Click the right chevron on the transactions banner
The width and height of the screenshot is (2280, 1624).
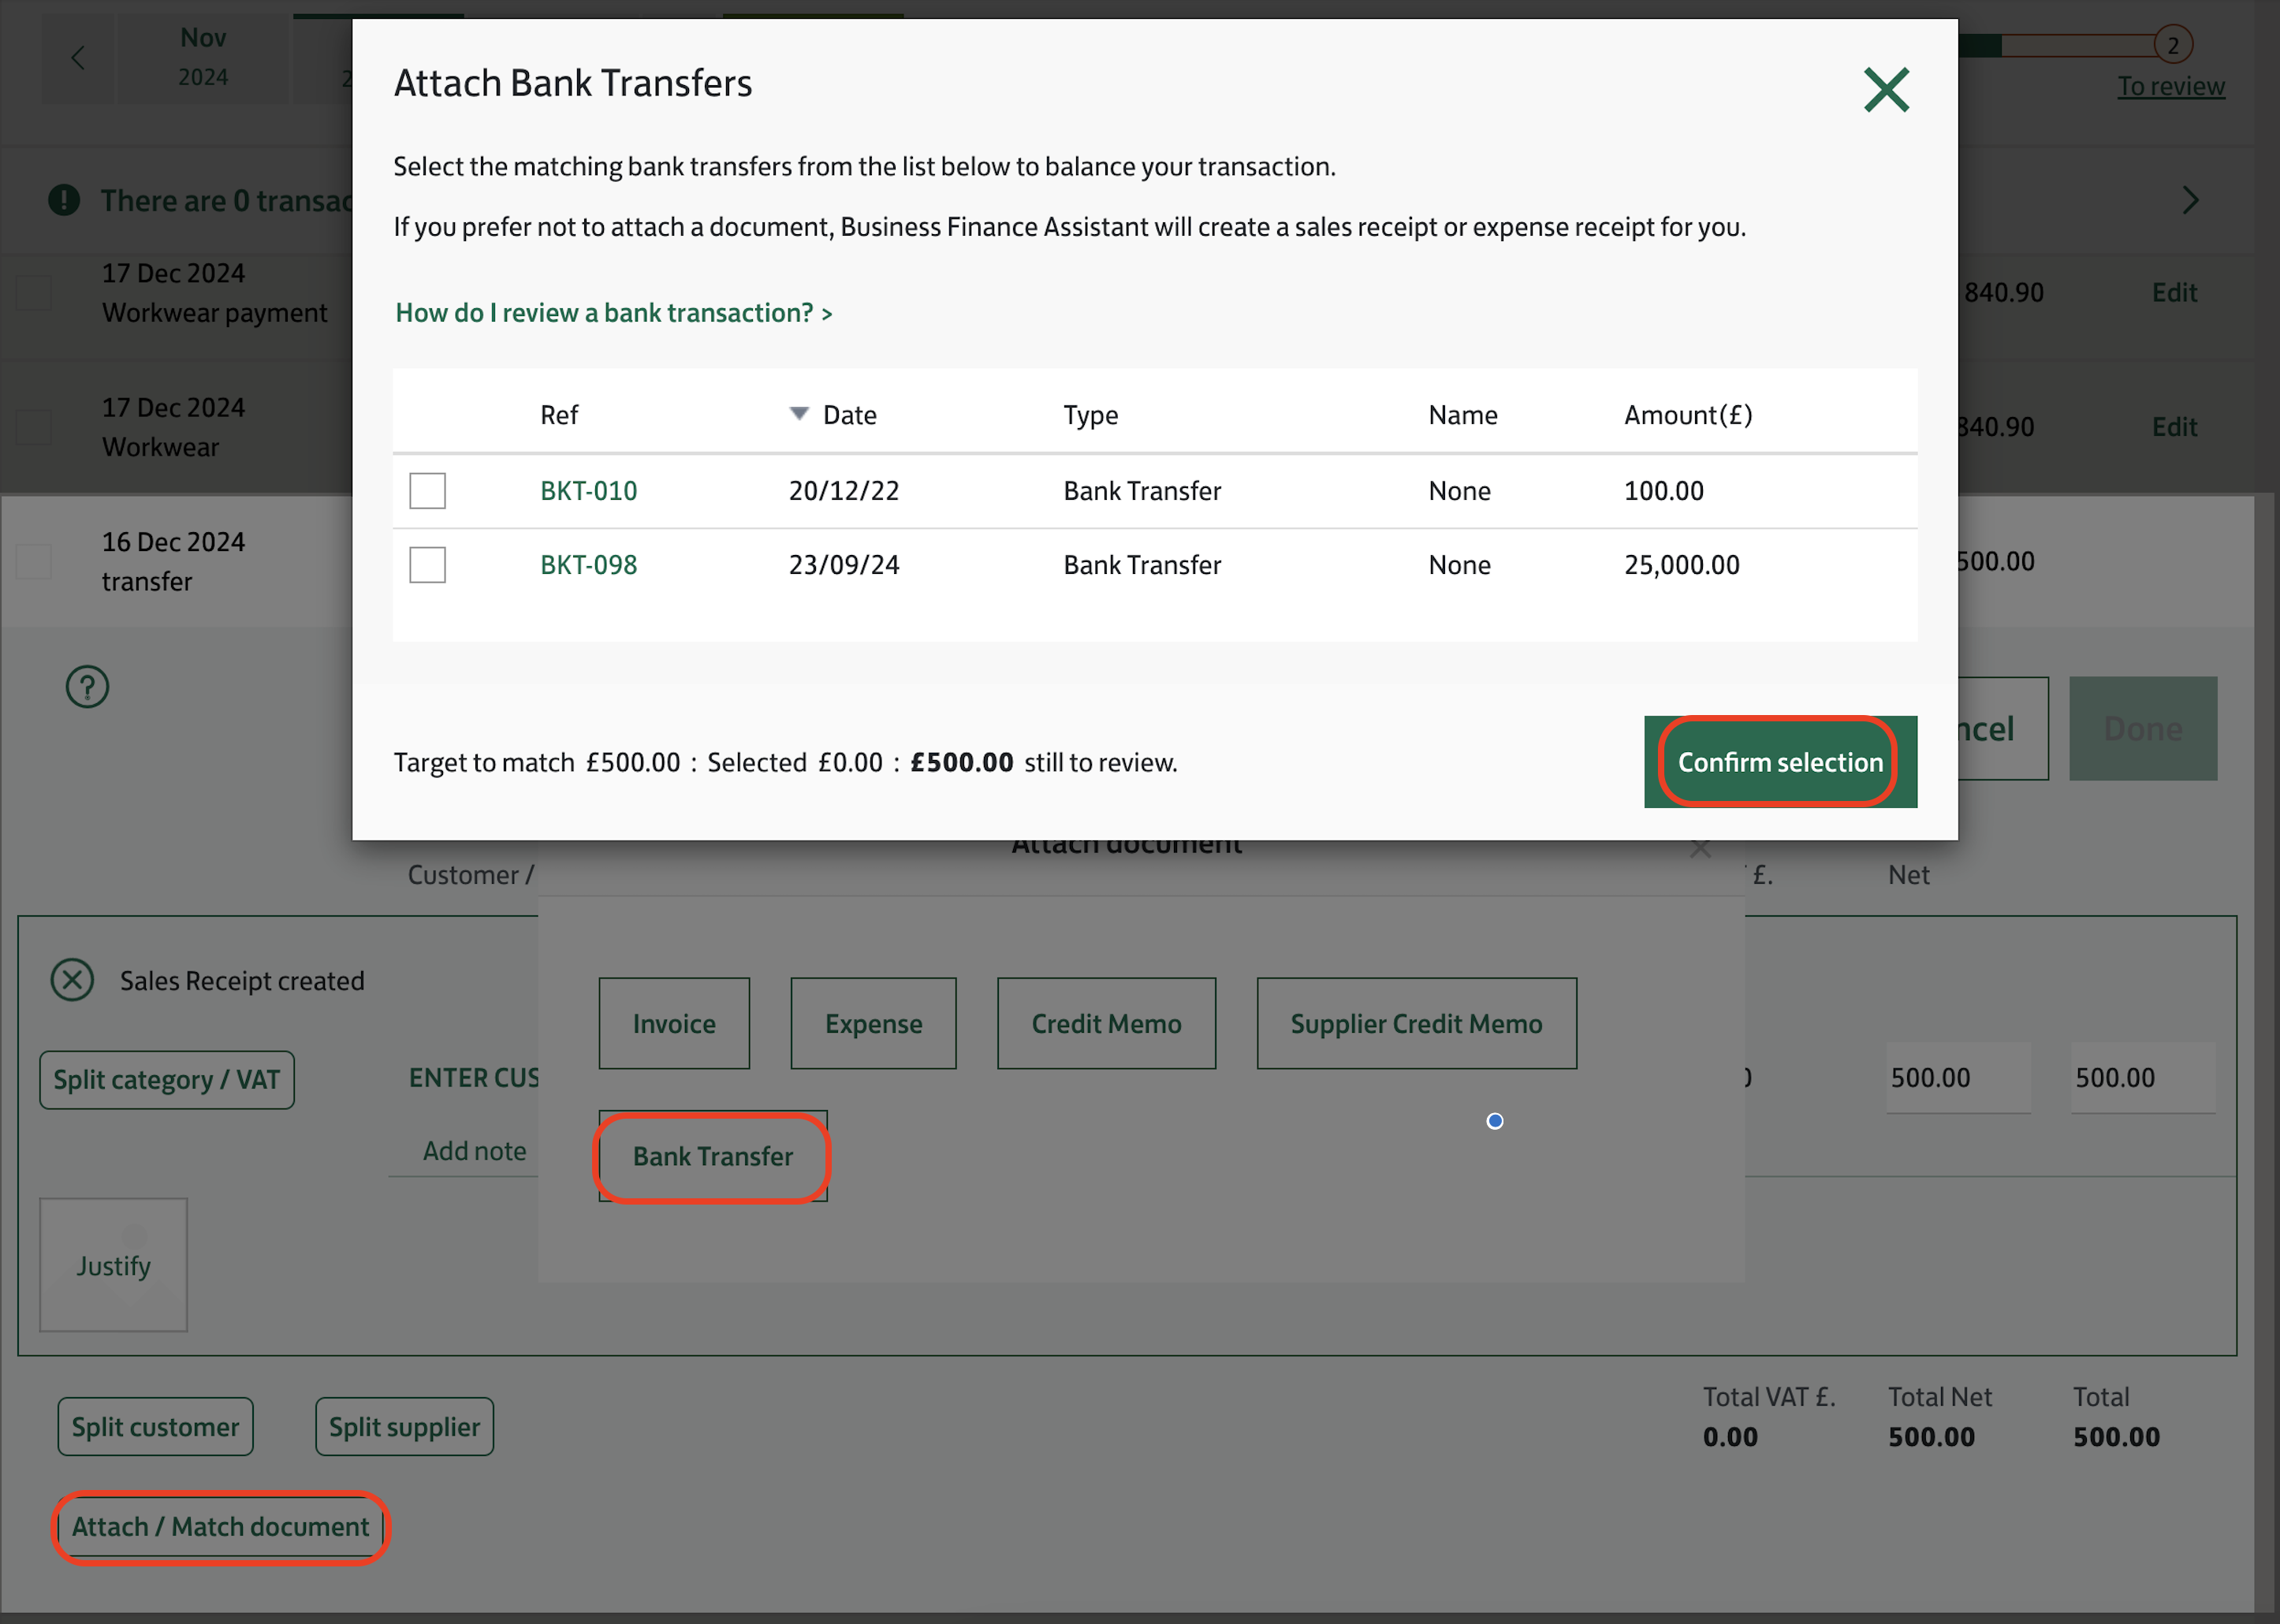(x=2189, y=200)
